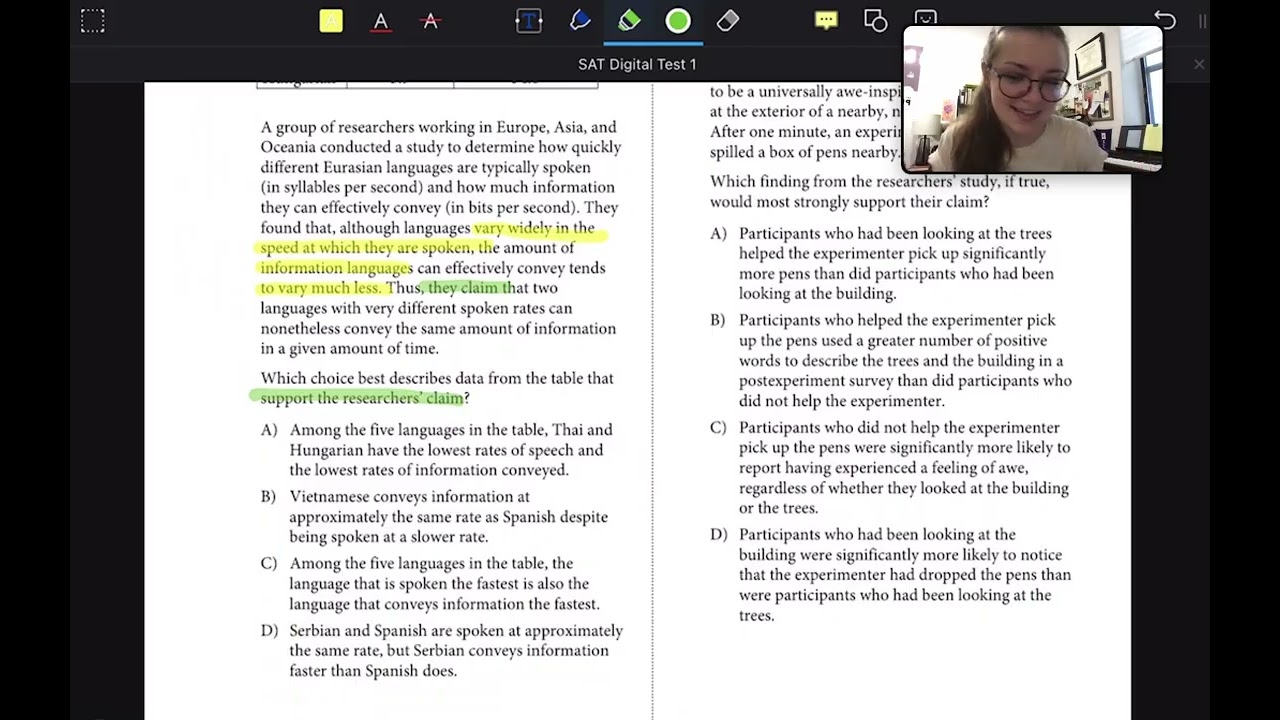1280x720 pixels.
Task: Choose the yellow text highlight tool
Action: (331, 21)
